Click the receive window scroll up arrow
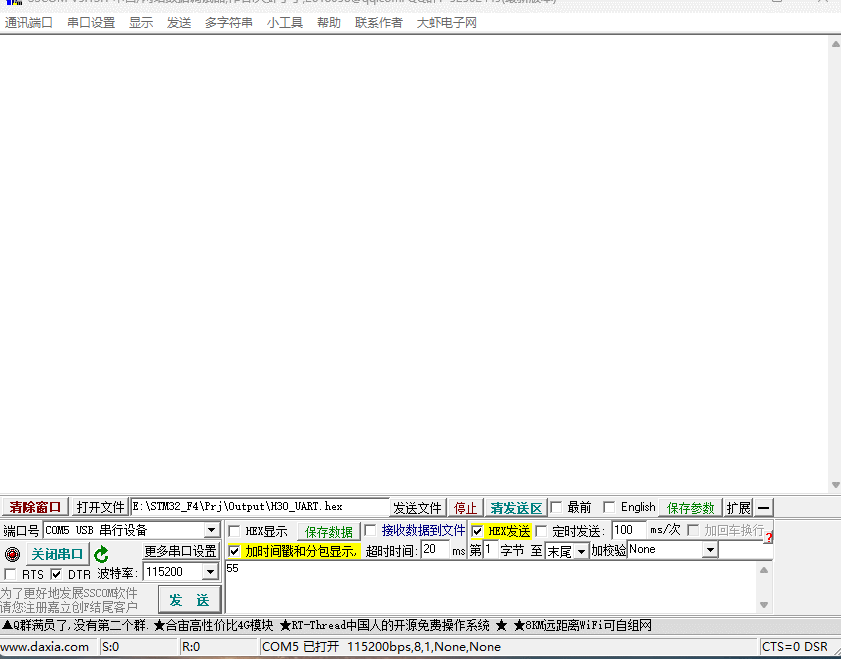 point(835,44)
